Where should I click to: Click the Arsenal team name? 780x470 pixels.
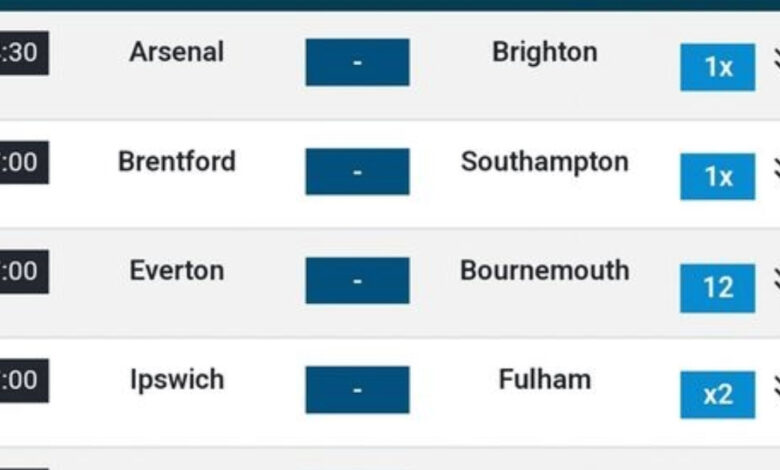coord(177,52)
